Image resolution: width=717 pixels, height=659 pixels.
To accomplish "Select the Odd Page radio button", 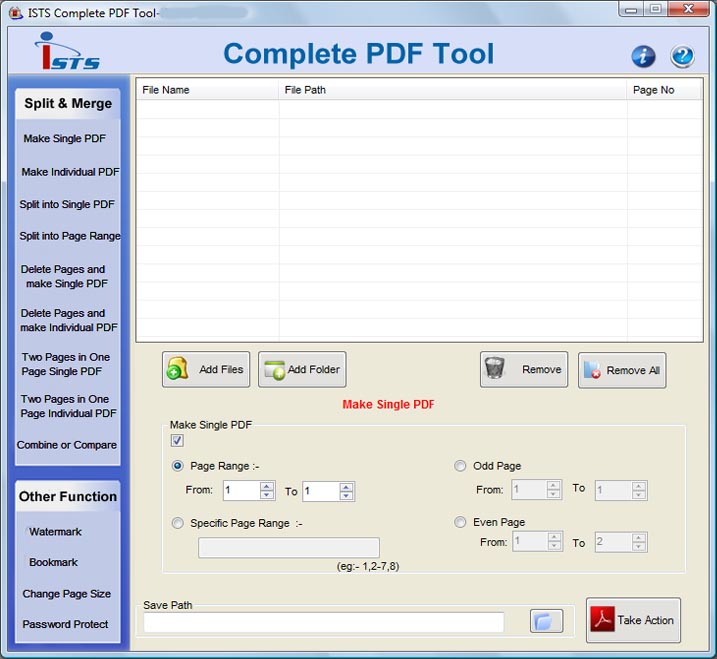I will (460, 466).
